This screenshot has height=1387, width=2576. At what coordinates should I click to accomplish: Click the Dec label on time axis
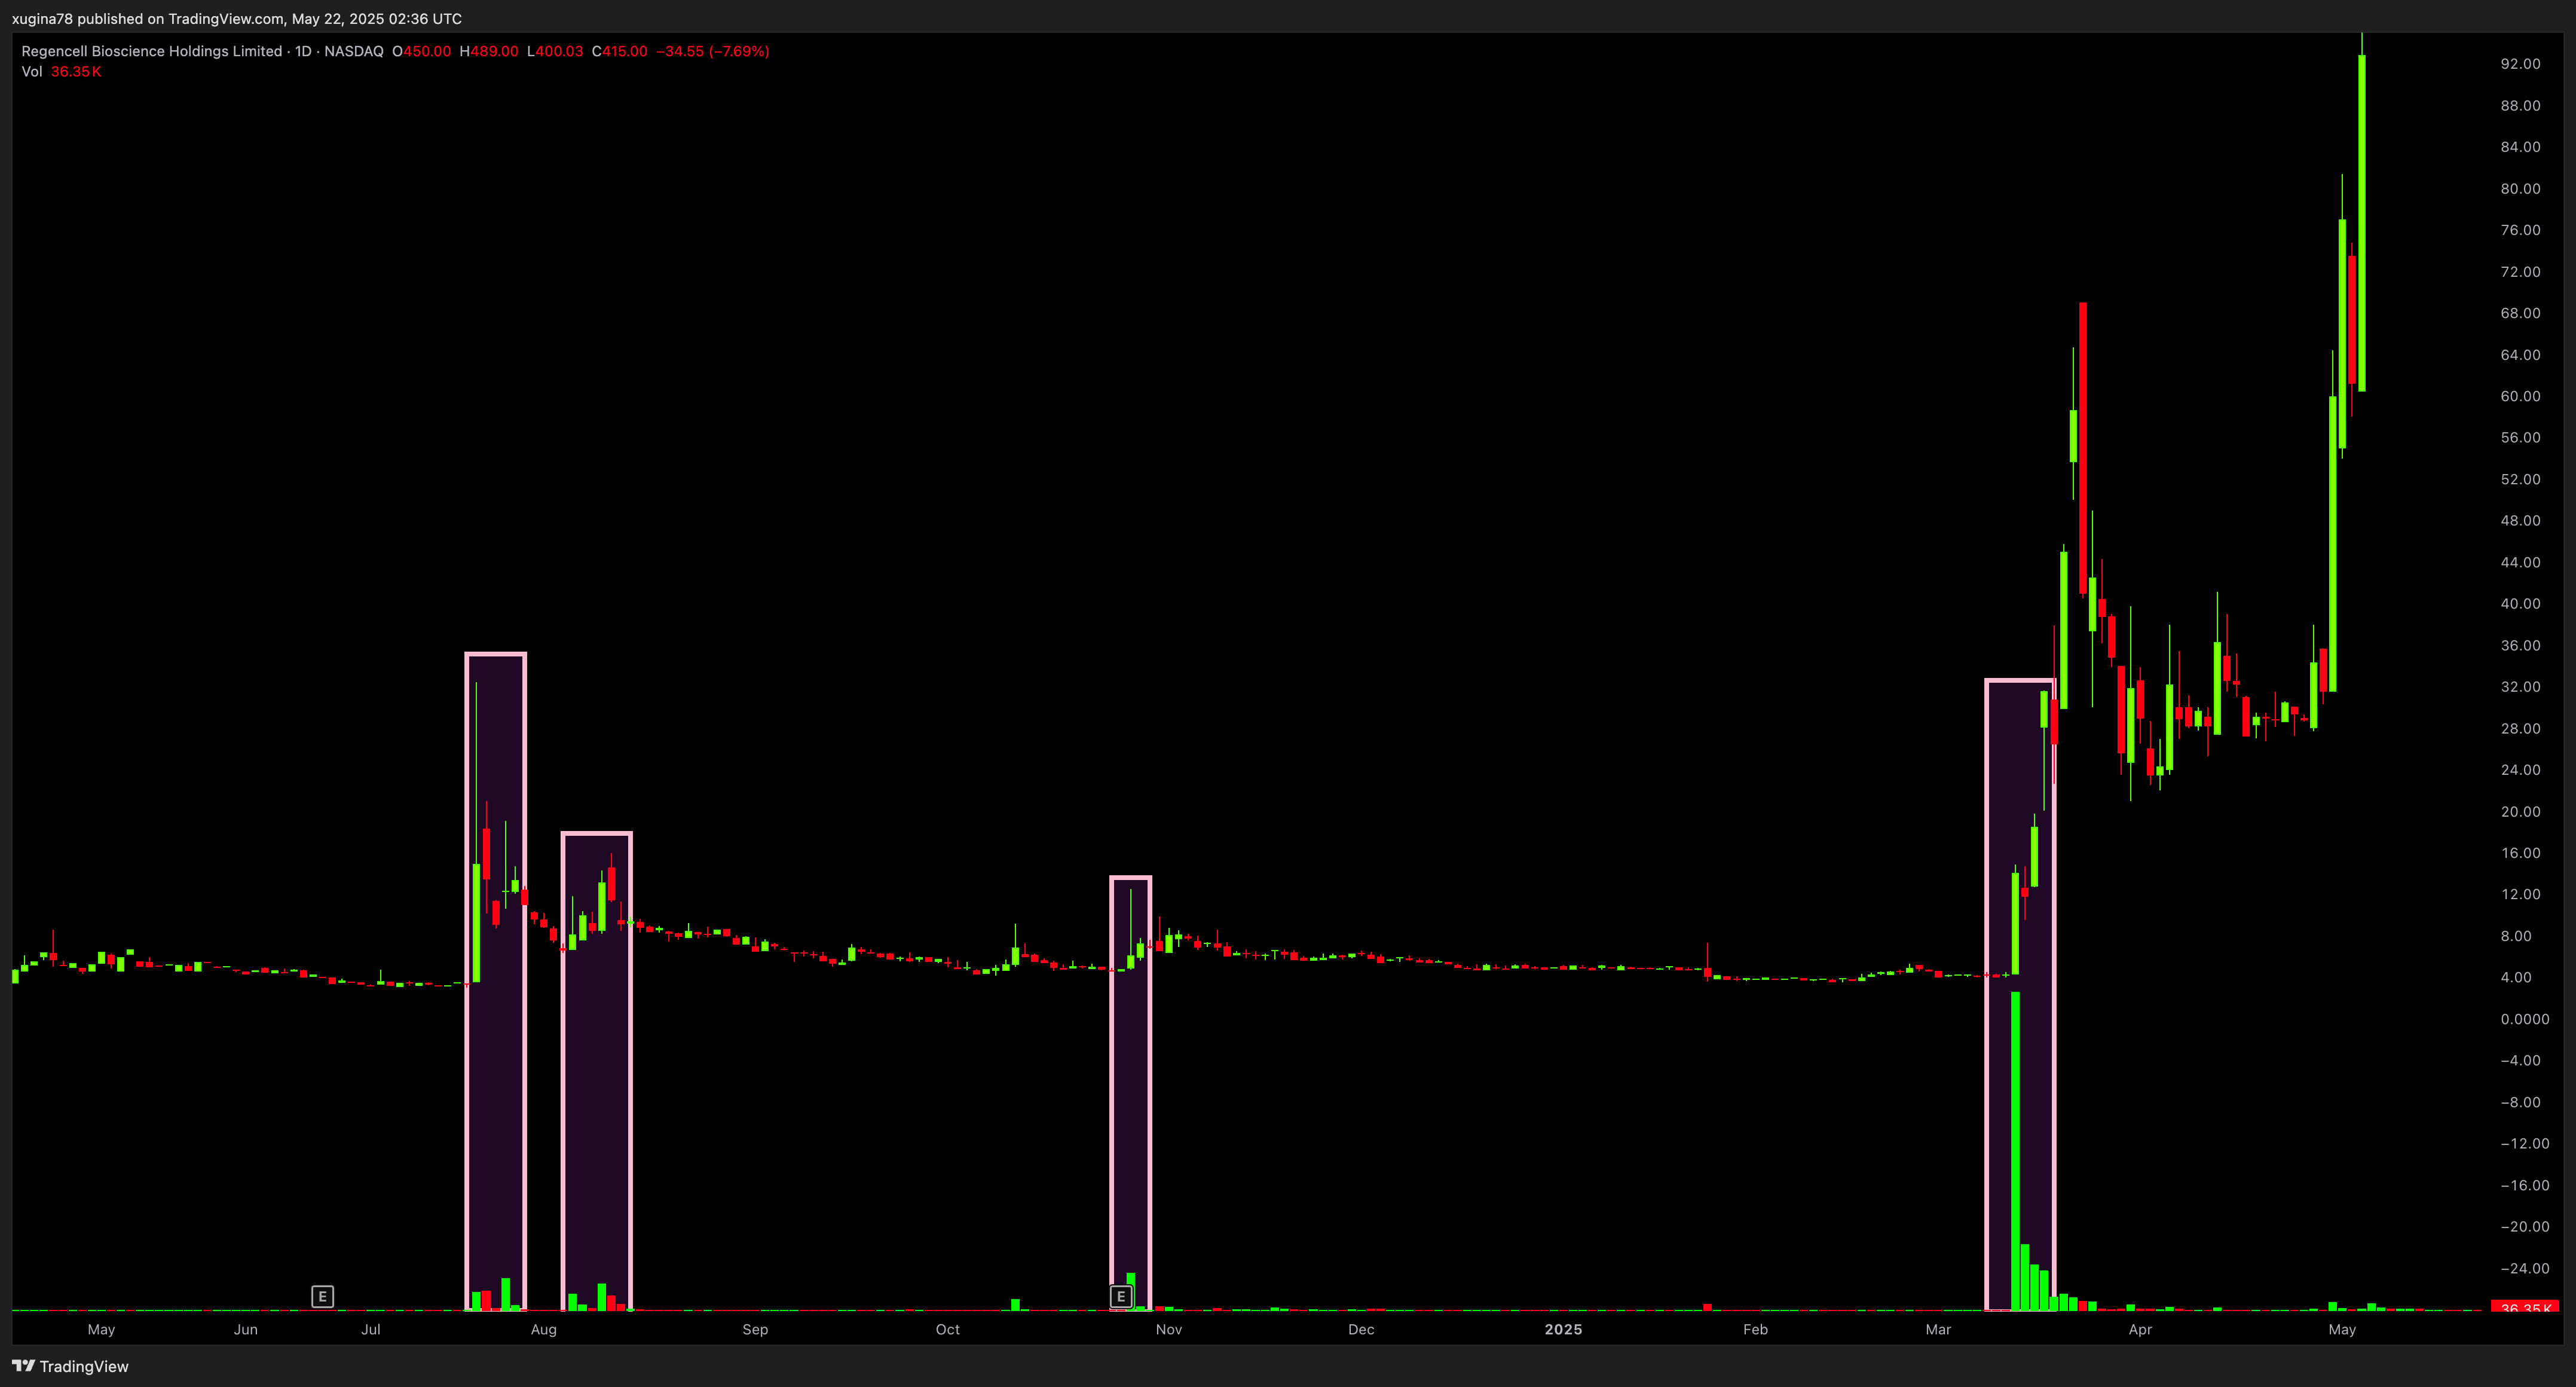pyautogui.click(x=1361, y=1329)
